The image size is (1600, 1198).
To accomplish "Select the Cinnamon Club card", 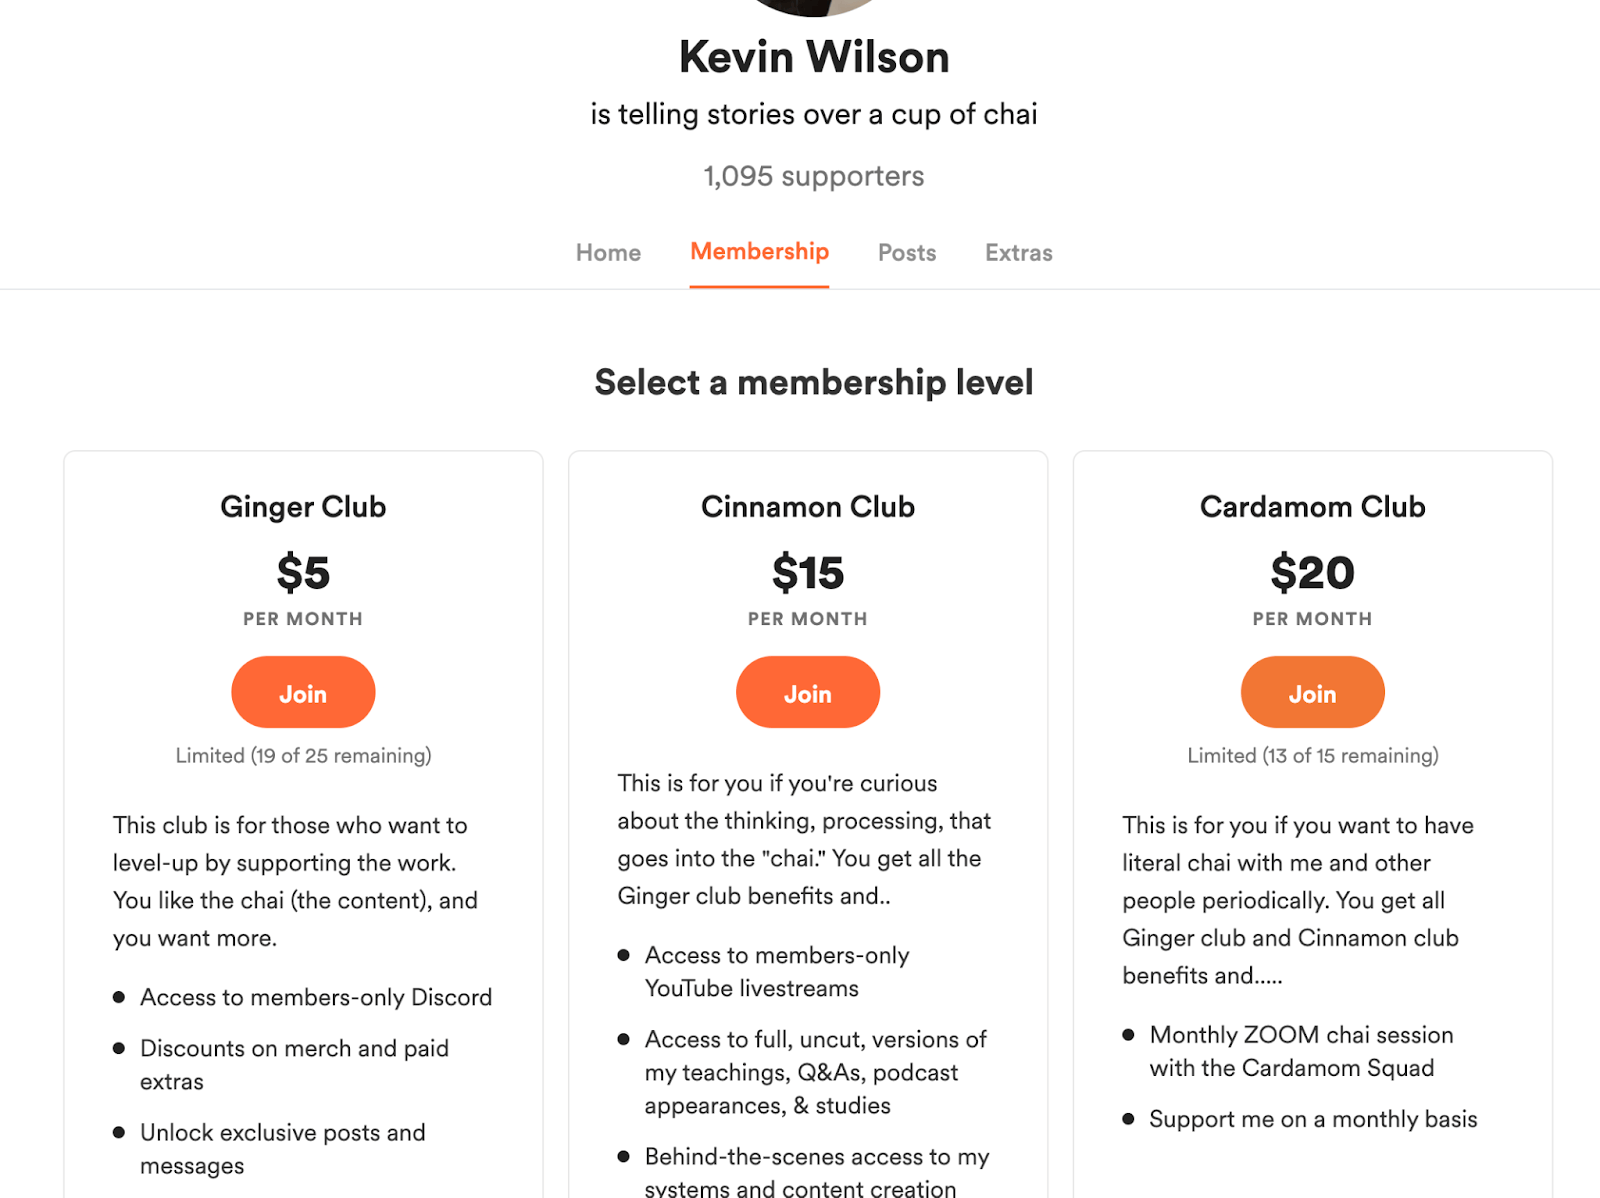I will [808, 820].
